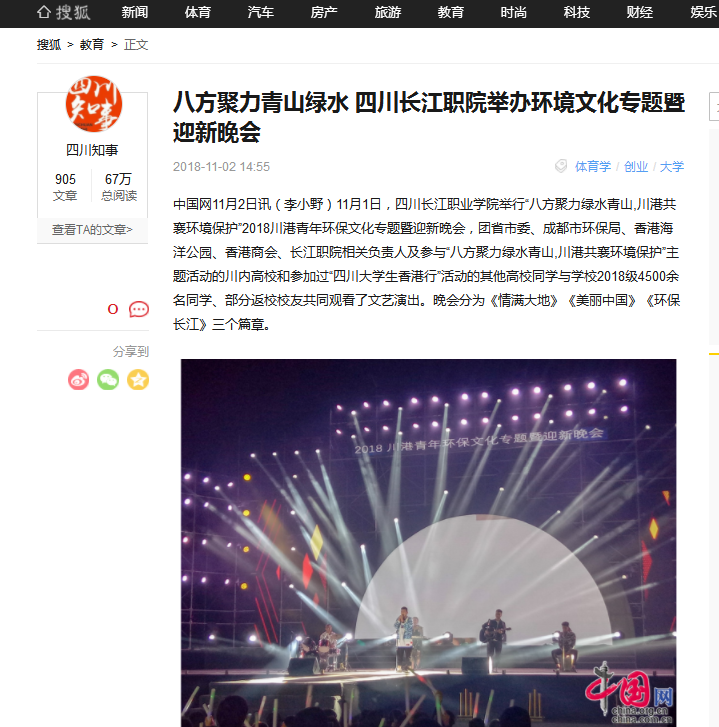This screenshot has width=719, height=727.
Task: Click the tag icon beside 体育学
Action: pyautogui.click(x=561, y=166)
